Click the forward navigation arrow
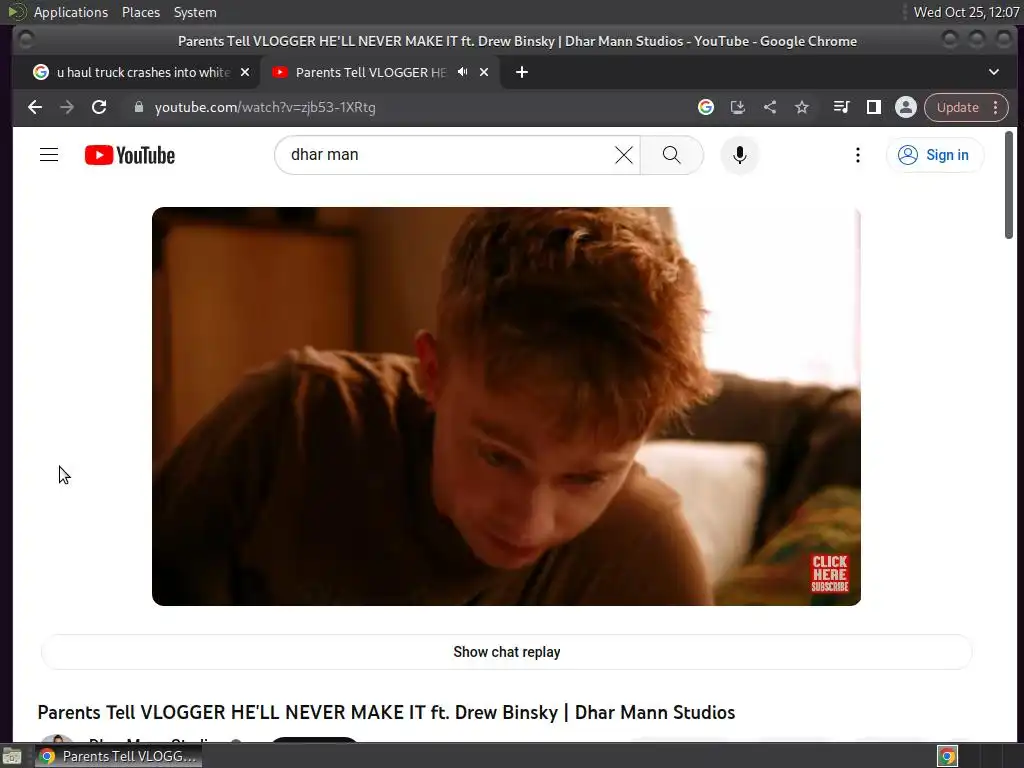This screenshot has height=768, width=1024. [67, 107]
